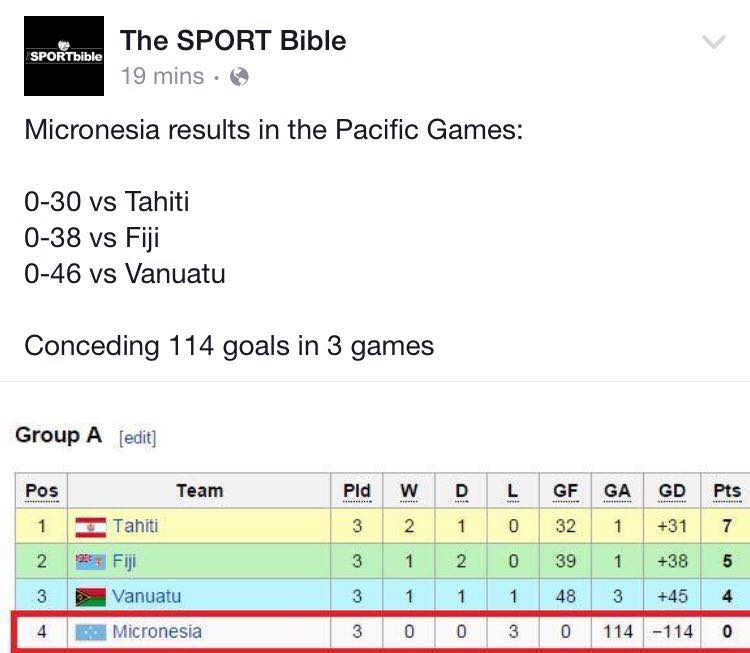Viewport: 750px width, 653px height.
Task: Click the GD column header
Action: (672, 491)
